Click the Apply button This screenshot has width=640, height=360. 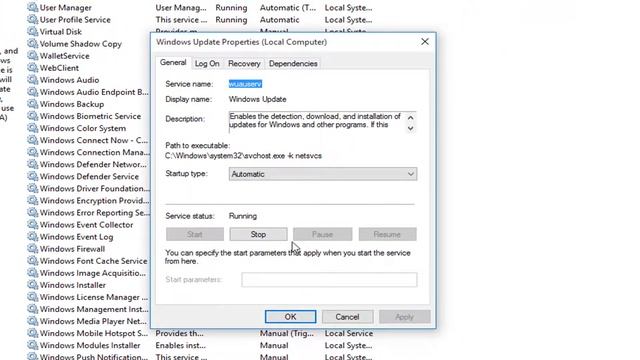[x=404, y=317]
